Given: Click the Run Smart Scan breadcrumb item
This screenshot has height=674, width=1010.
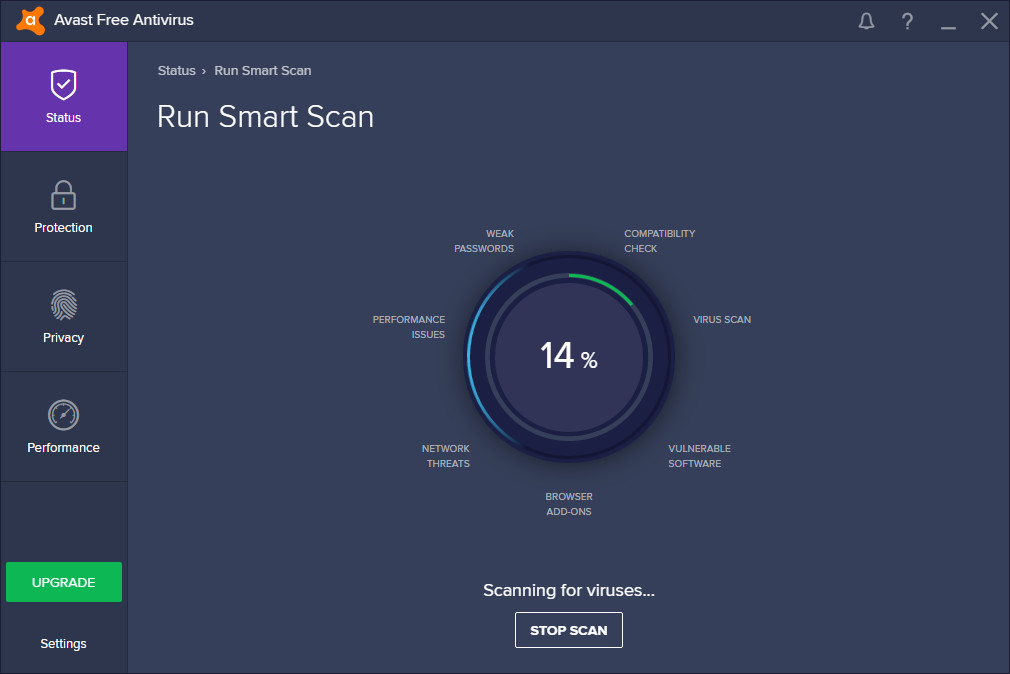Looking at the screenshot, I should (x=263, y=71).
